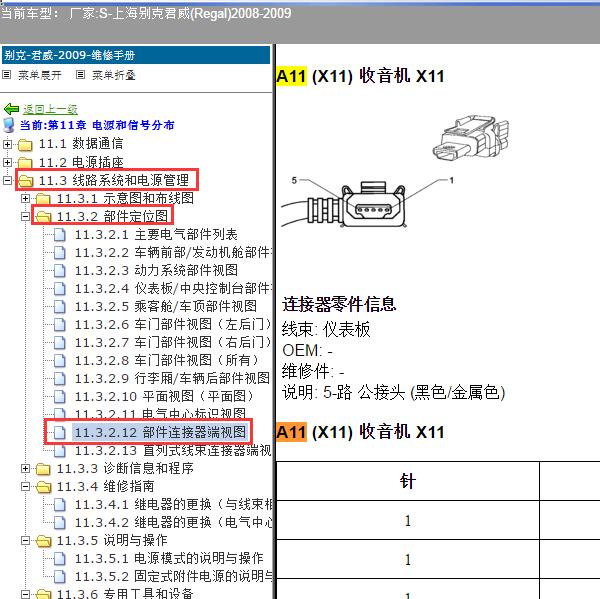Image resolution: width=600 pixels, height=599 pixels.
Task: Click the page icon for 11.3.2.3
Action: coord(60,271)
